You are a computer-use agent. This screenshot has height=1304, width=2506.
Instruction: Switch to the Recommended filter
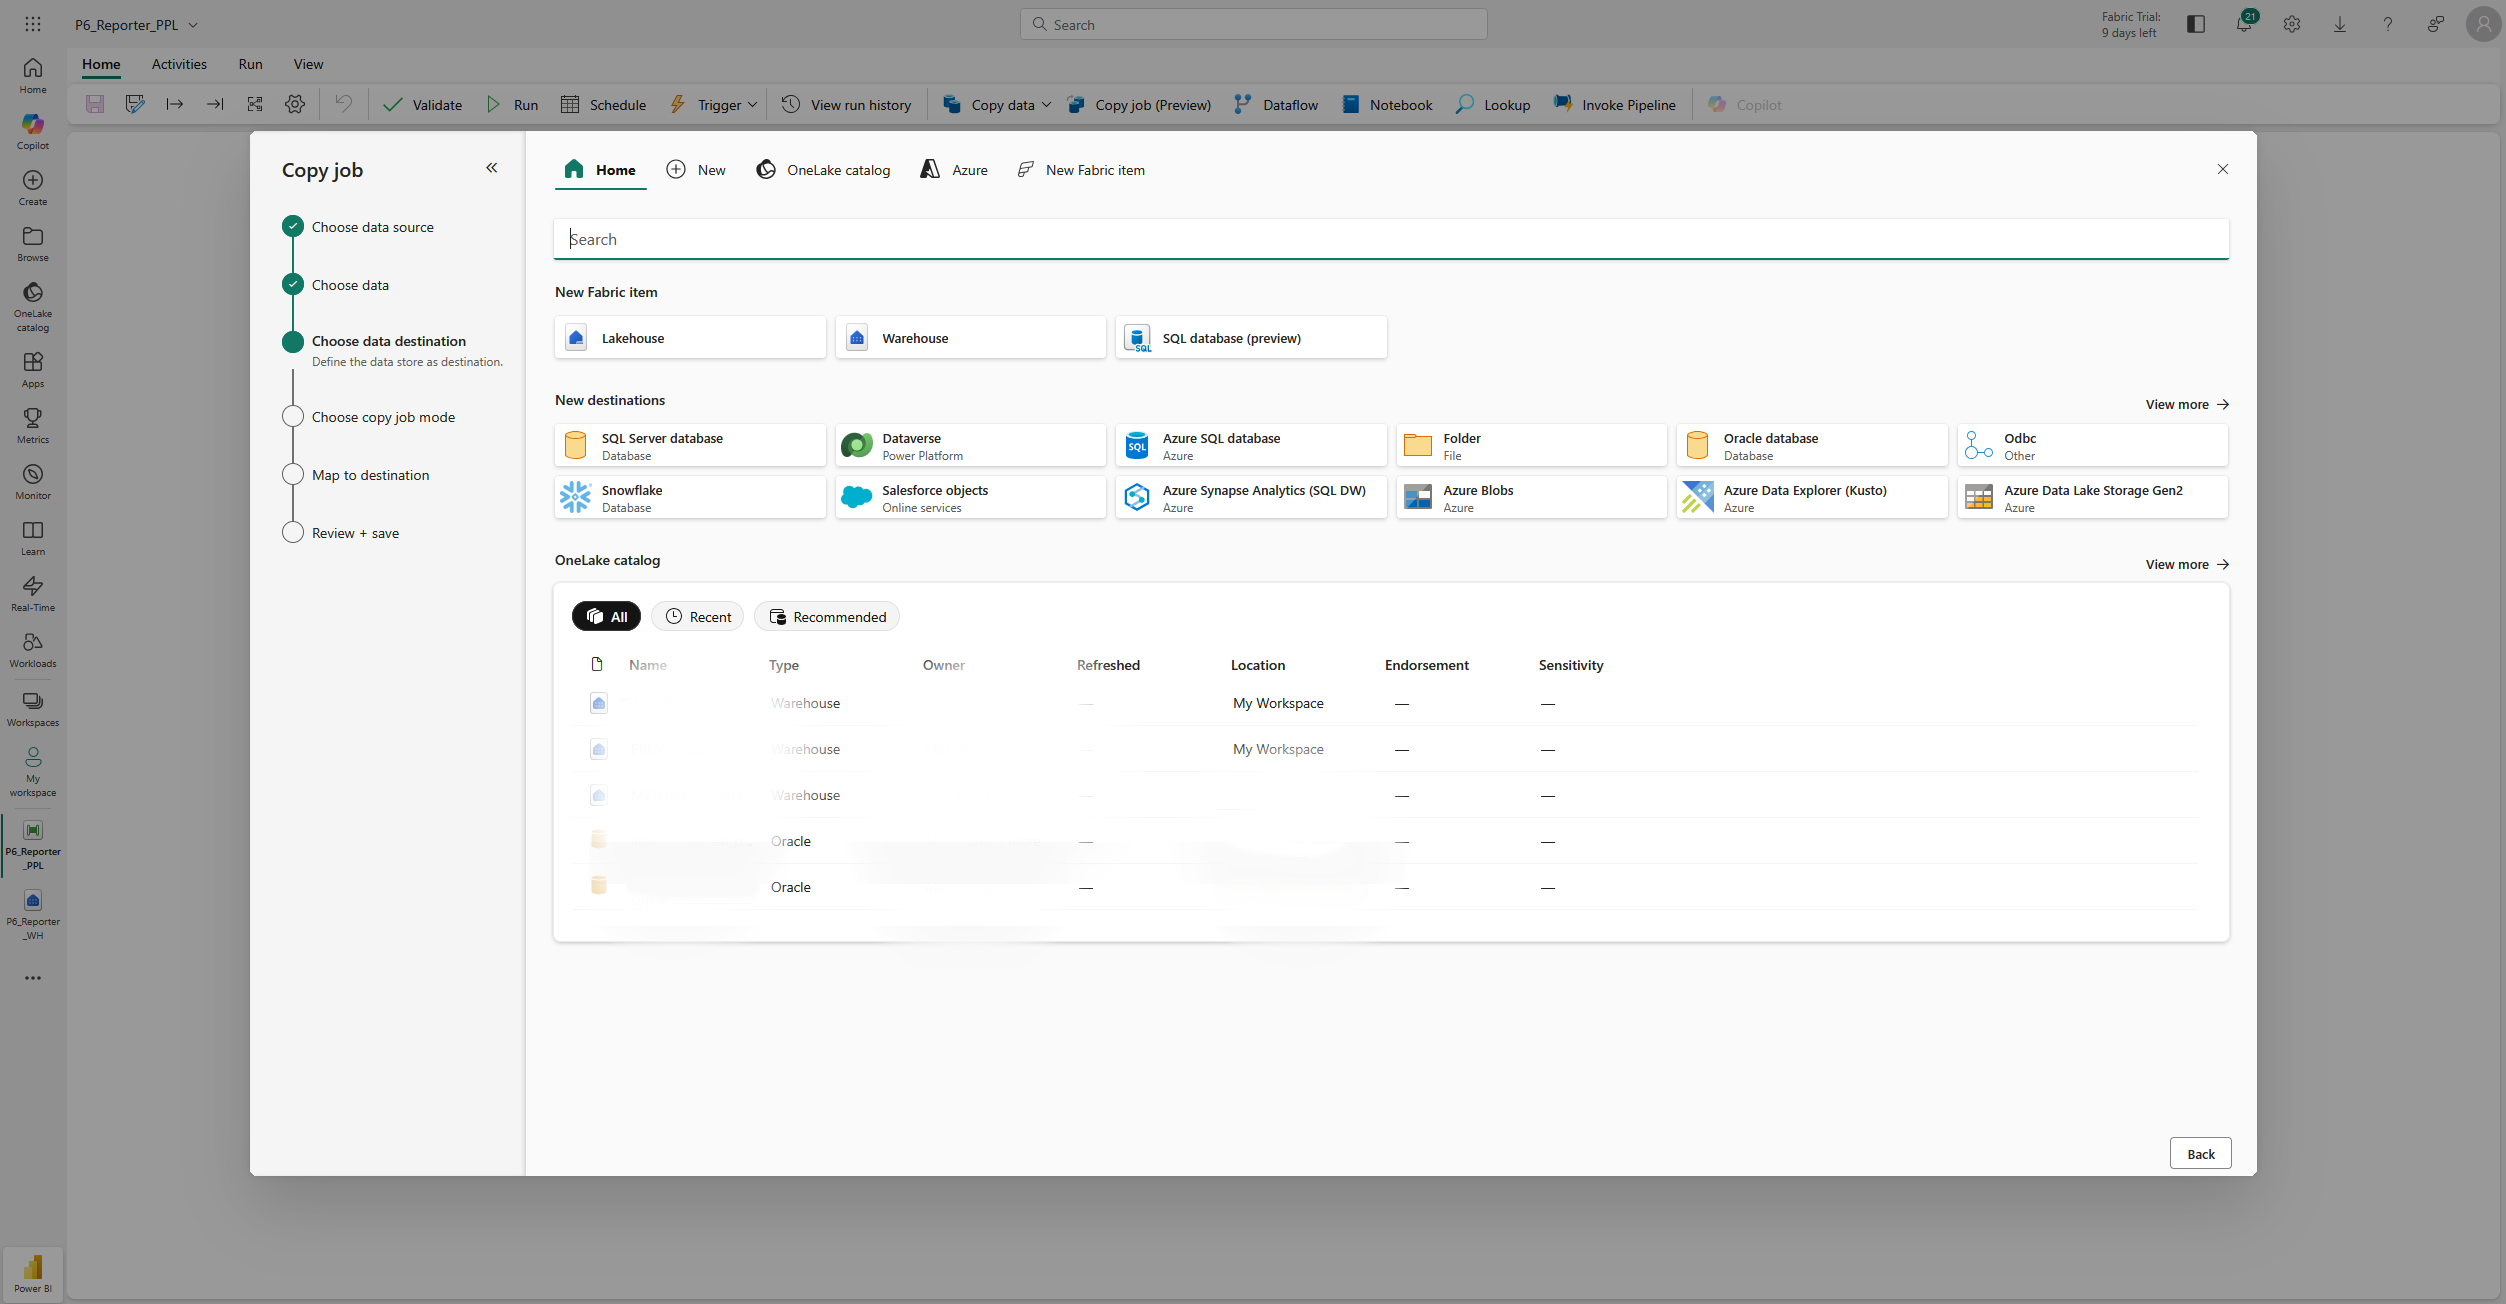(826, 616)
